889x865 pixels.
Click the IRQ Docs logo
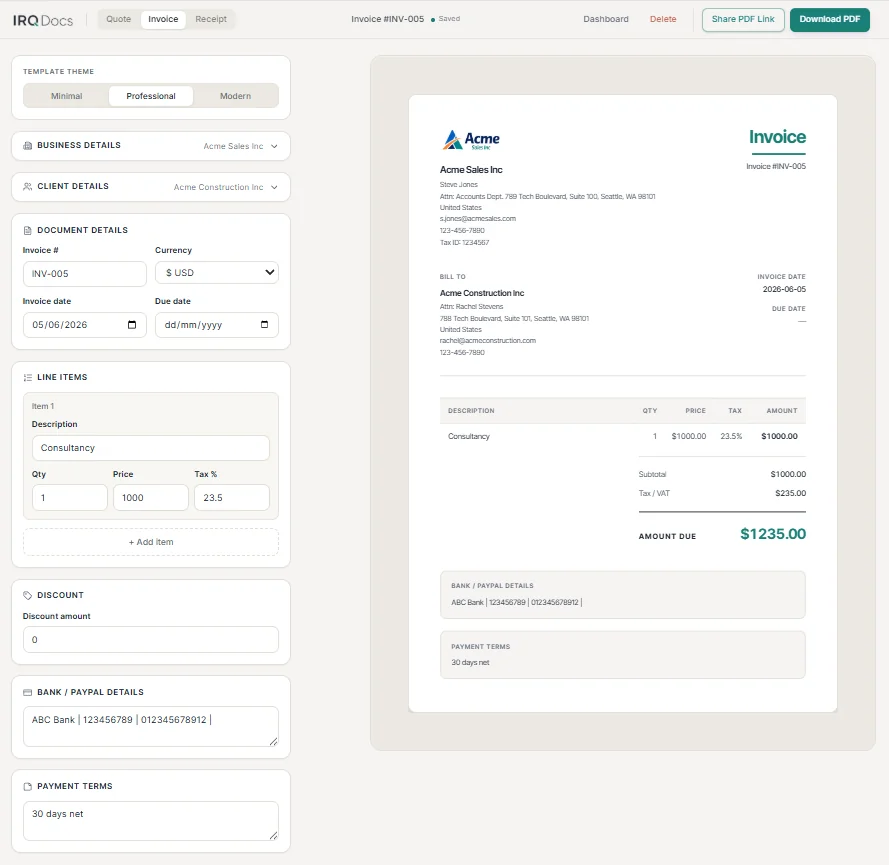43,20
